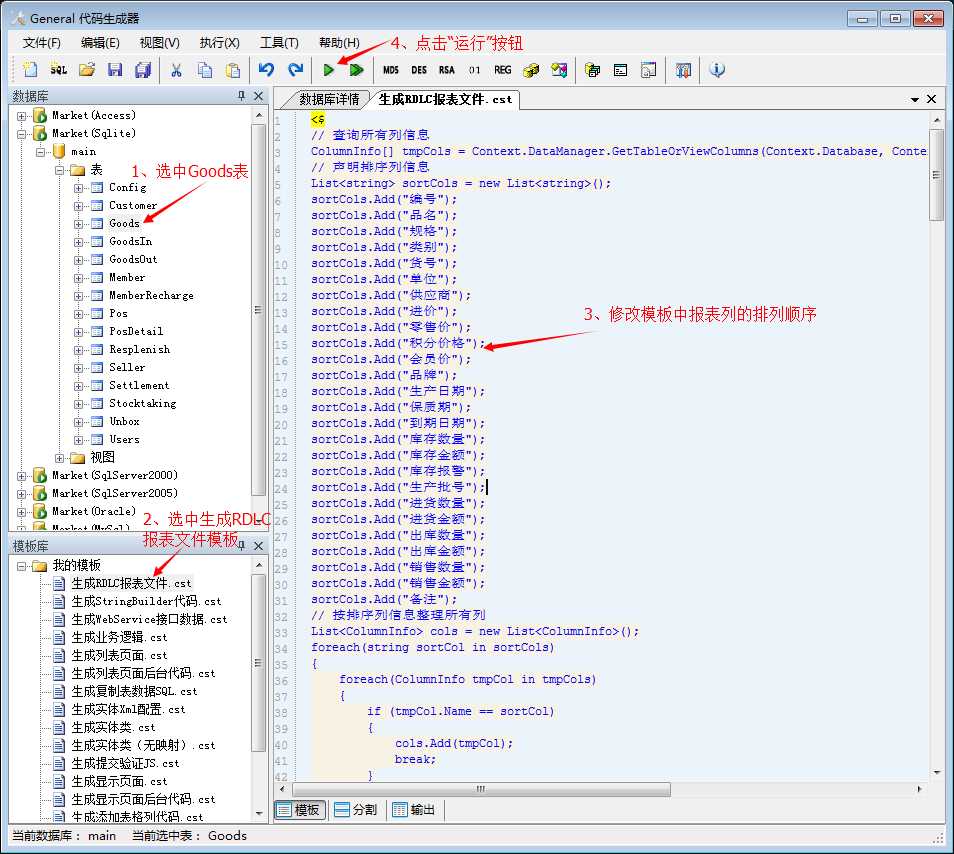Image resolution: width=954 pixels, height=854 pixels.
Task: Click the REG regex tool icon
Action: point(503,70)
